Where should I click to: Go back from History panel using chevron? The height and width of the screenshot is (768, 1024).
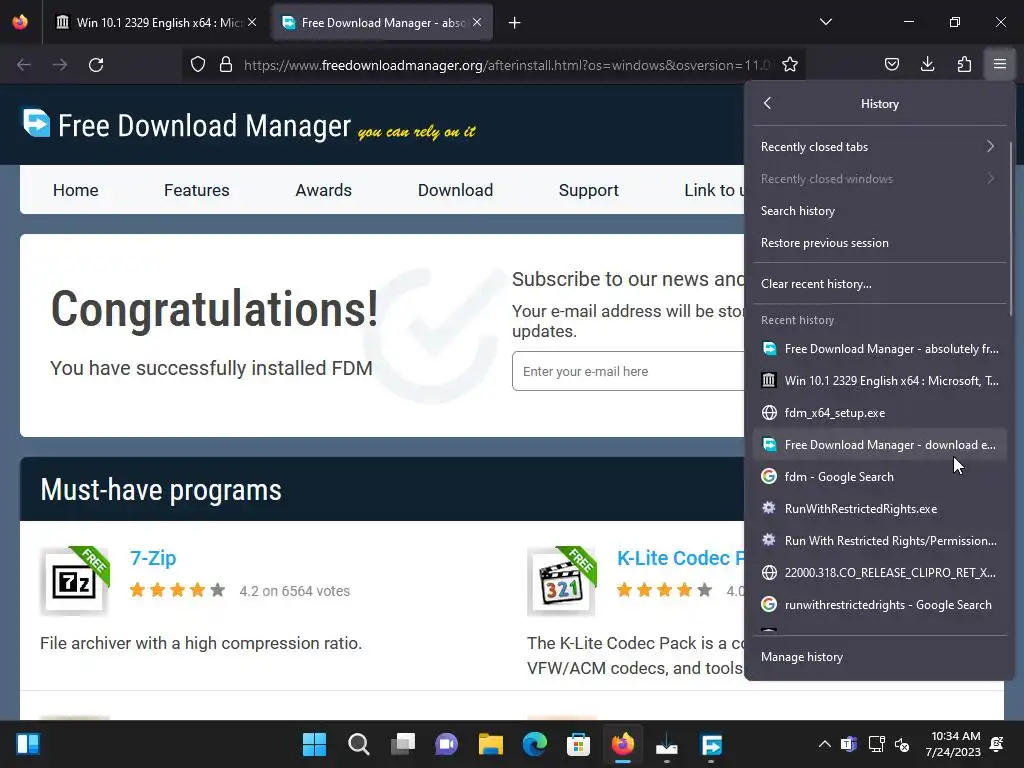click(x=768, y=103)
